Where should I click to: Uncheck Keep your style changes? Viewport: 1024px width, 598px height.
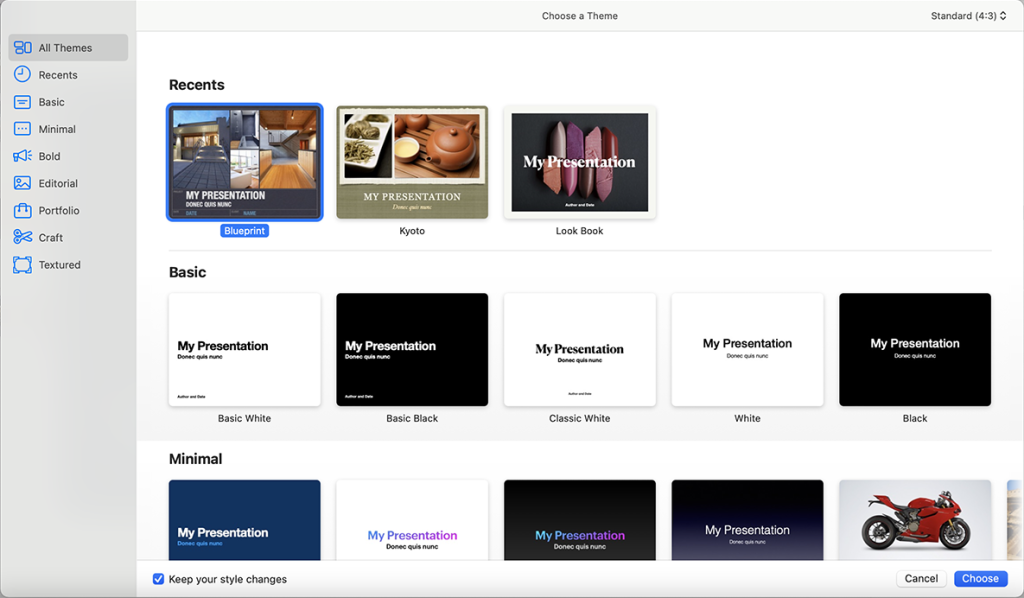click(158, 579)
